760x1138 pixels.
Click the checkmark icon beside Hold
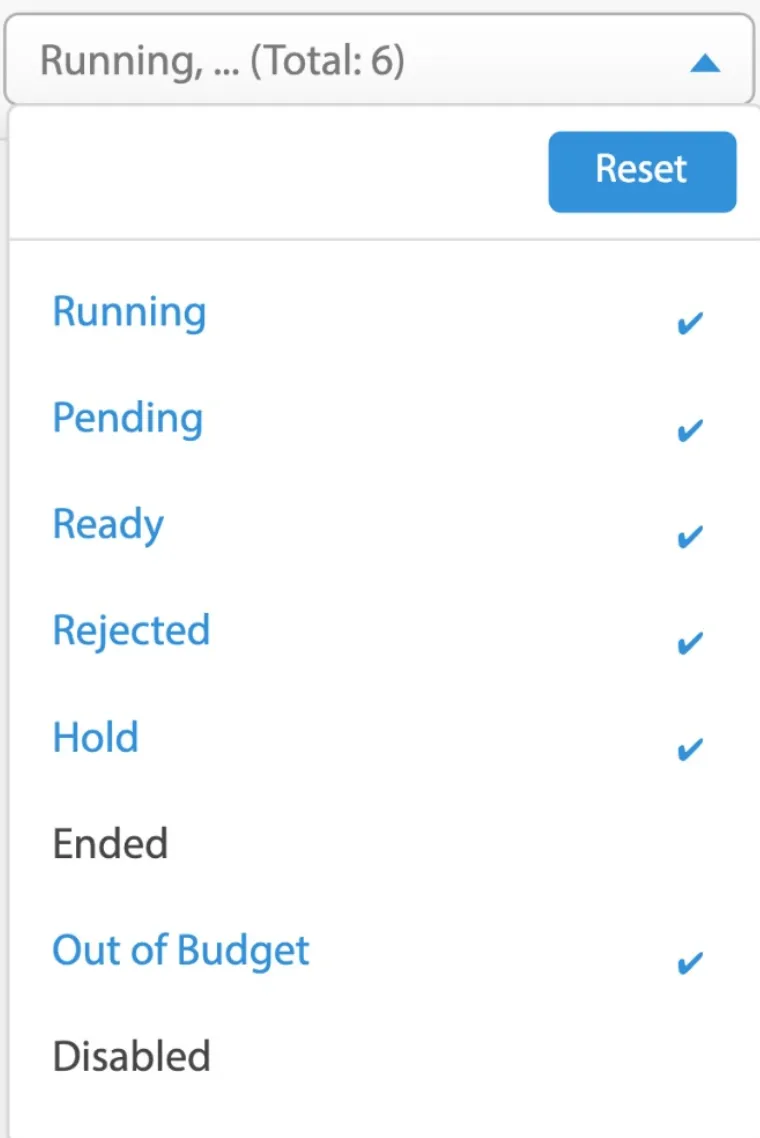pyautogui.click(x=690, y=749)
